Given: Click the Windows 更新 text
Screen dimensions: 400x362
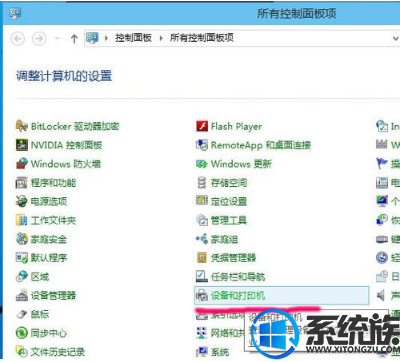Looking at the screenshot, I should [x=241, y=164].
